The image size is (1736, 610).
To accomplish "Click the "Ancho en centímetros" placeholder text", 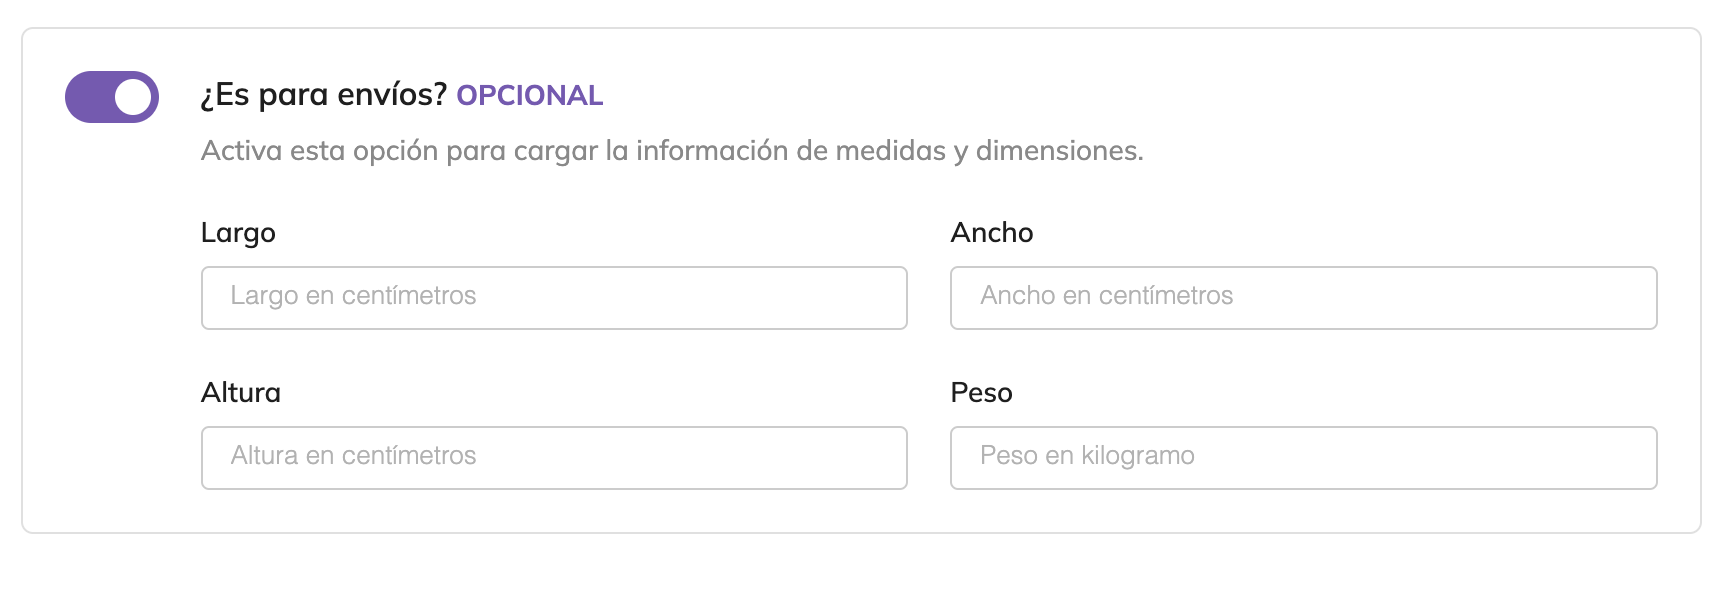I will (x=1106, y=296).
